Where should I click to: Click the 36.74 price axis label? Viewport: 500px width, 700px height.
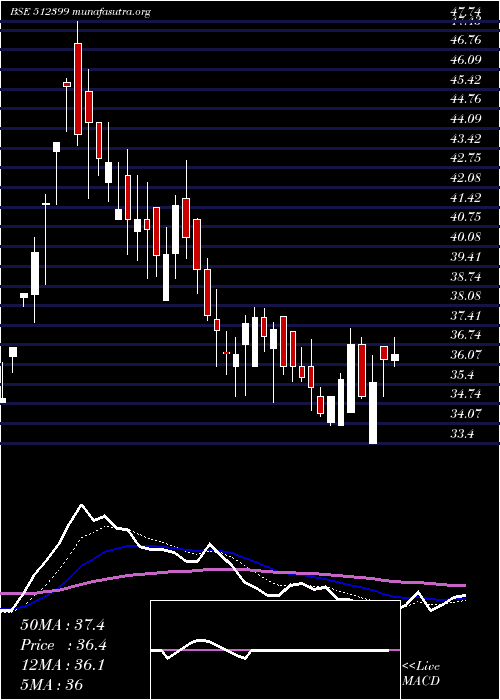[x=466, y=335]
